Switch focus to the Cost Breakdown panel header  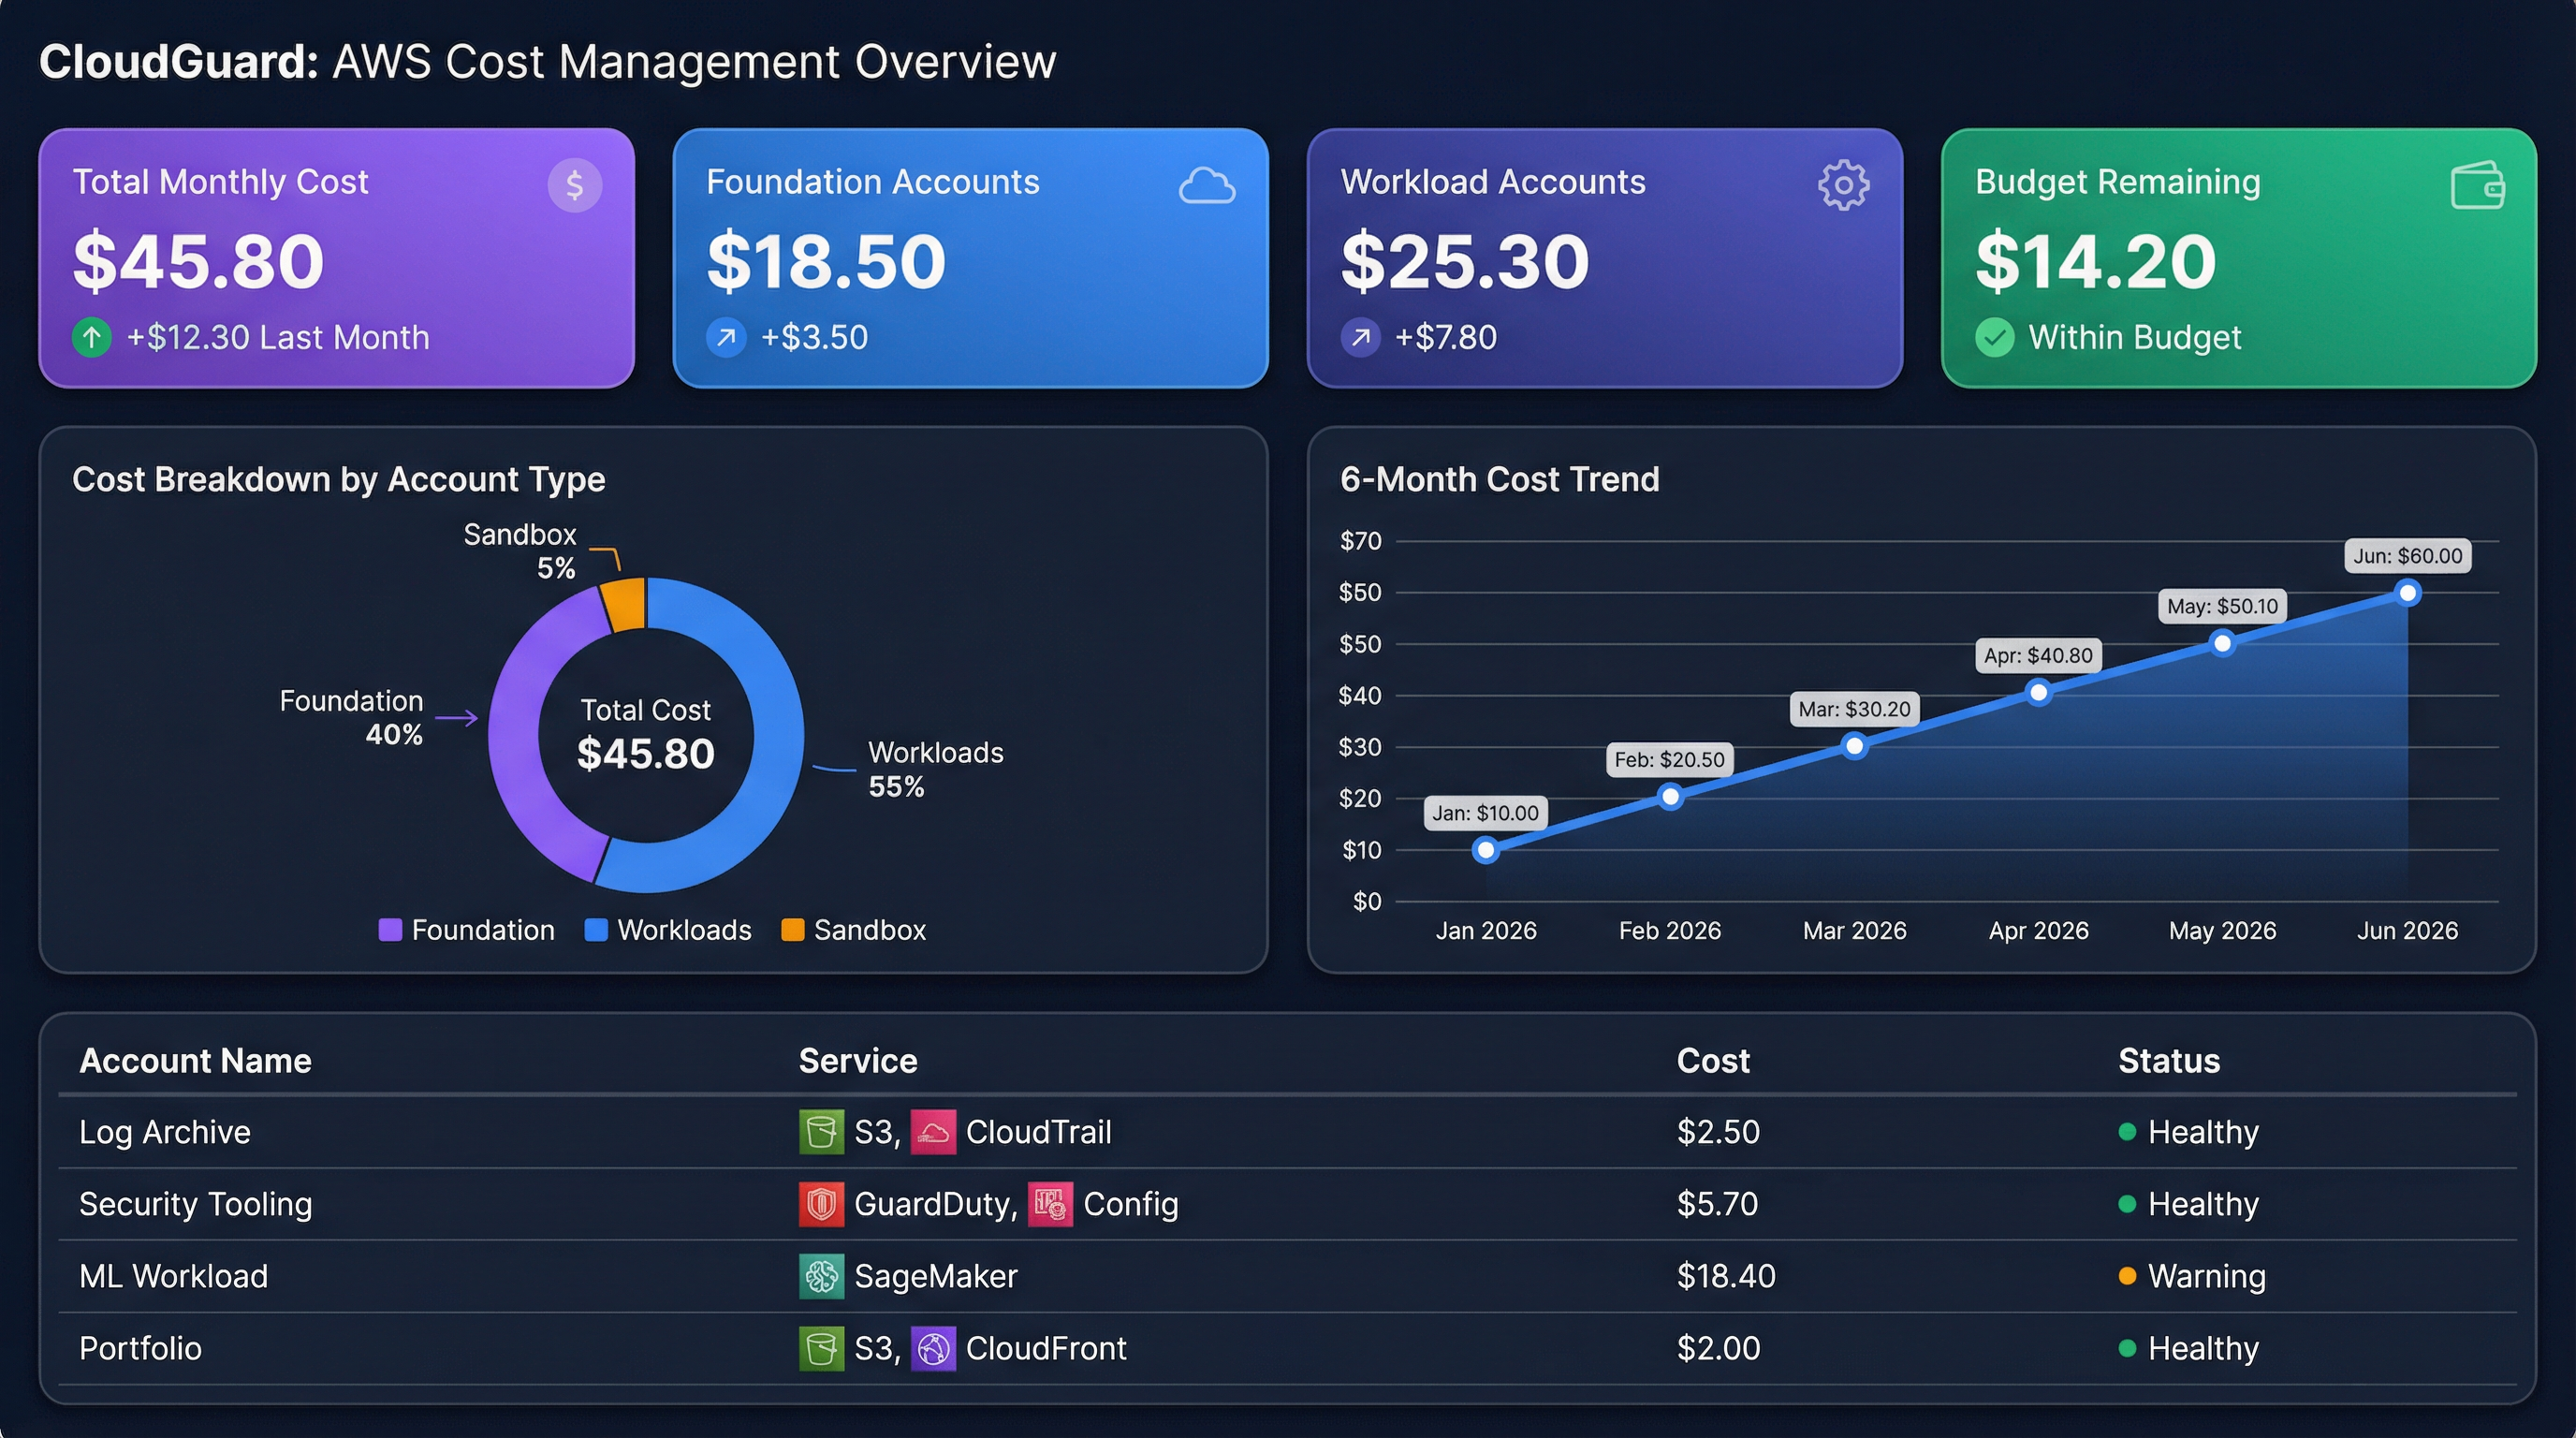pyautogui.click(x=339, y=479)
